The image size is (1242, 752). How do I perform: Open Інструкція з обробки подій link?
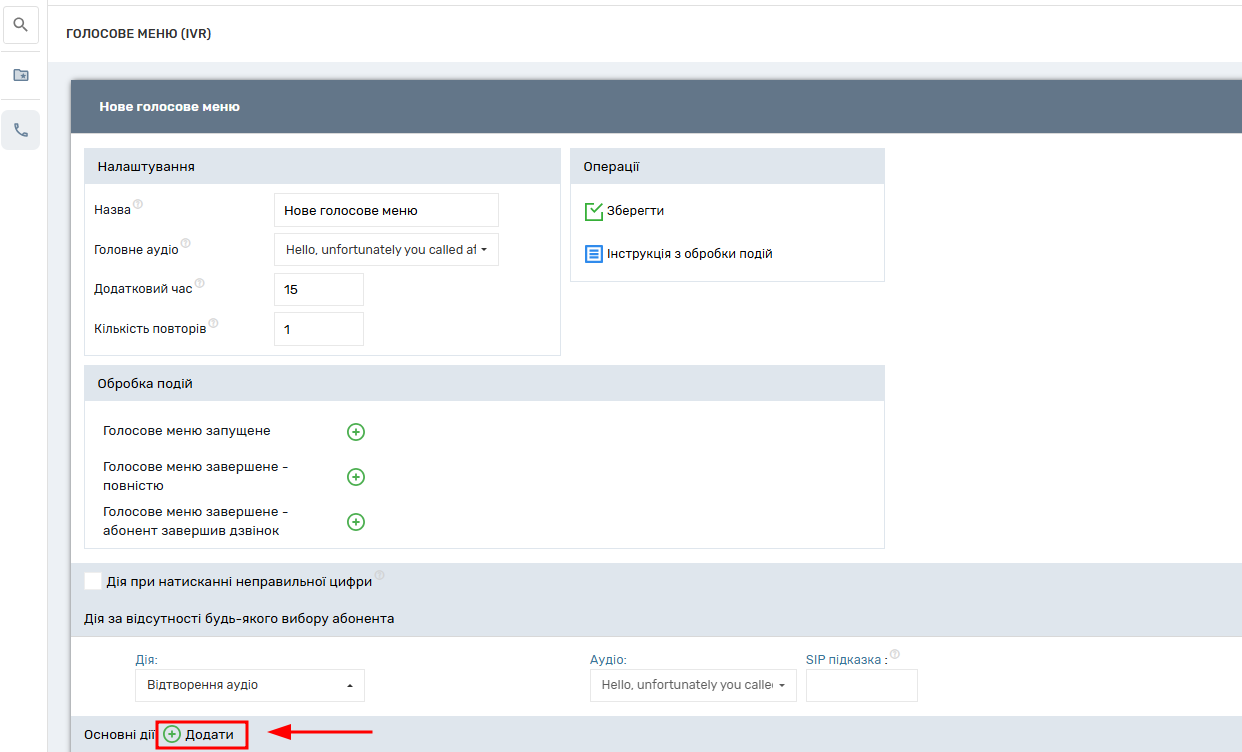pyautogui.click(x=689, y=254)
